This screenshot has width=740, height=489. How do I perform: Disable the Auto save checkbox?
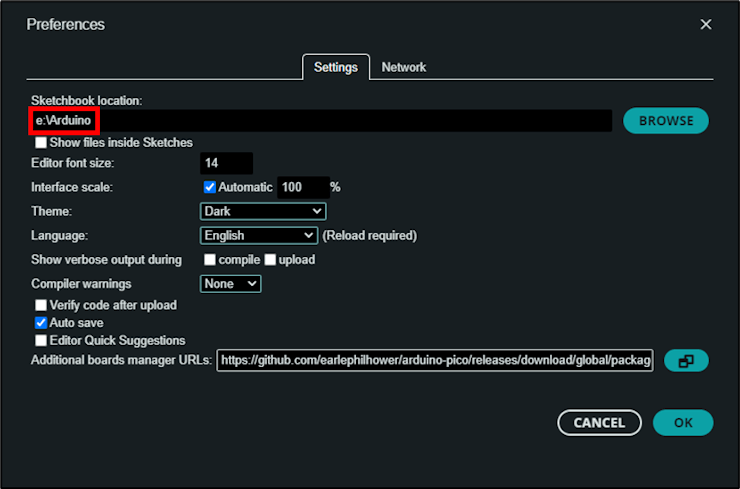41,323
